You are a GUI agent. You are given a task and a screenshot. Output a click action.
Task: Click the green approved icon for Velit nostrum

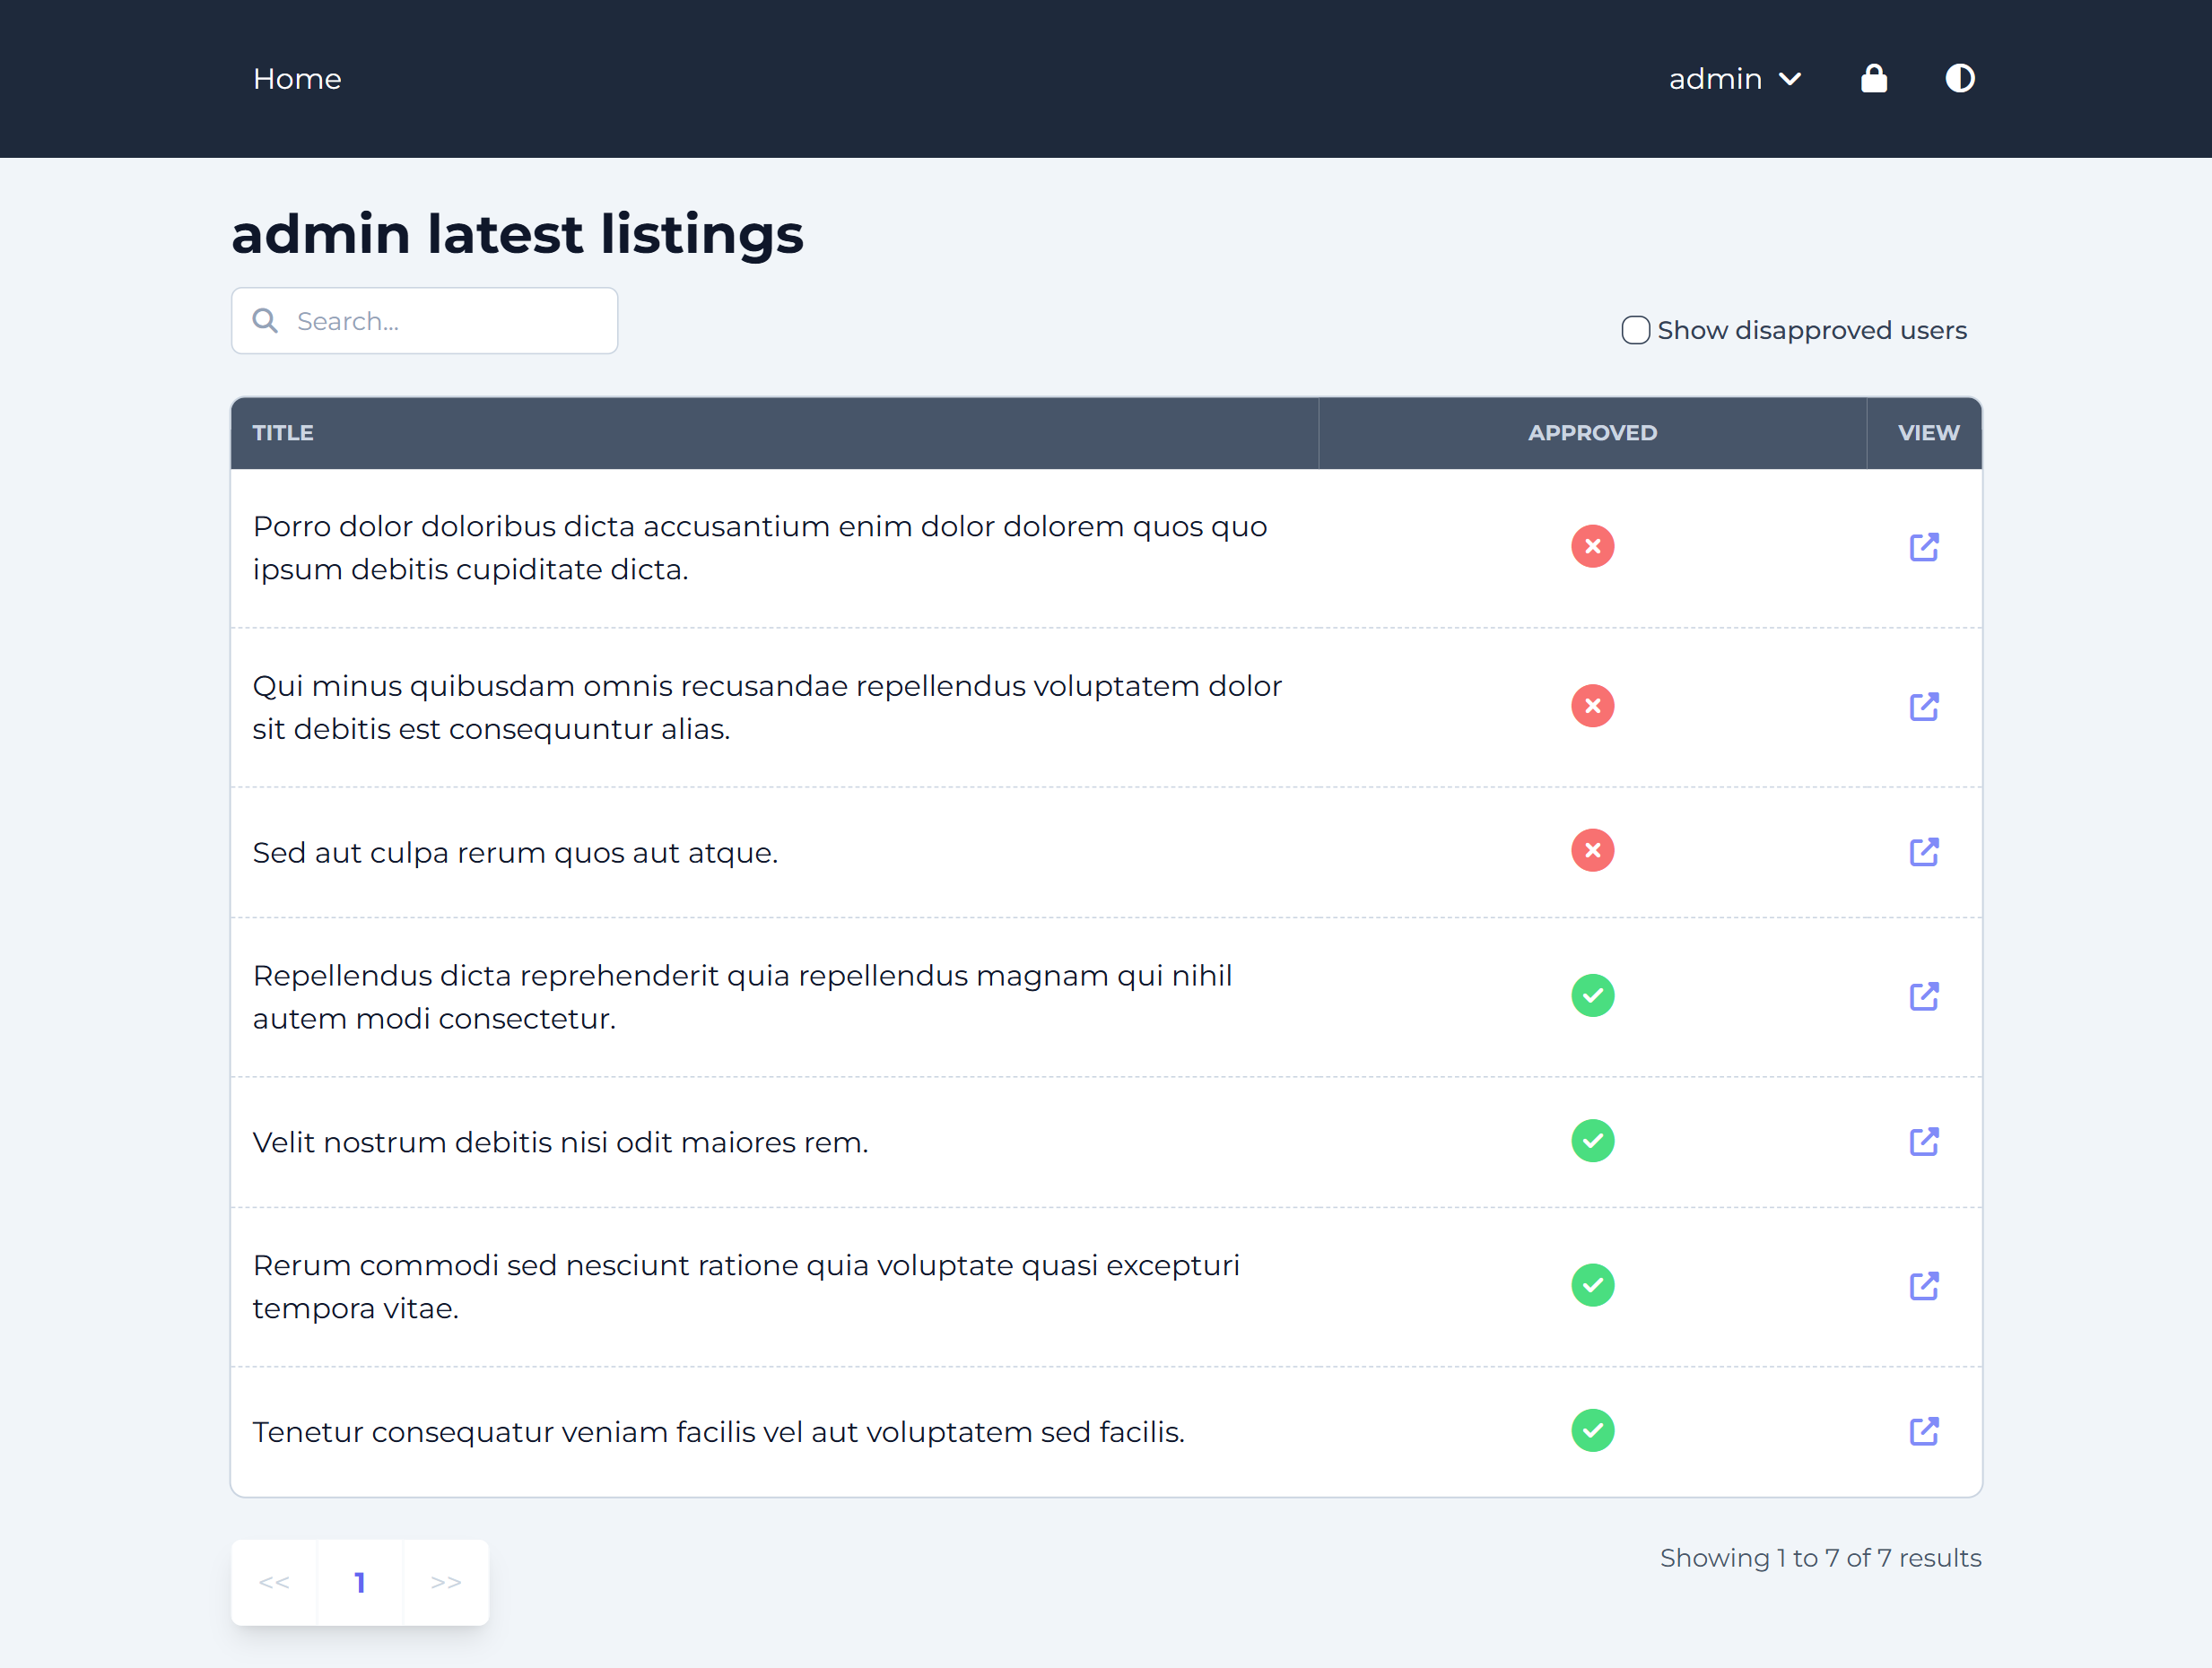click(x=1592, y=1140)
